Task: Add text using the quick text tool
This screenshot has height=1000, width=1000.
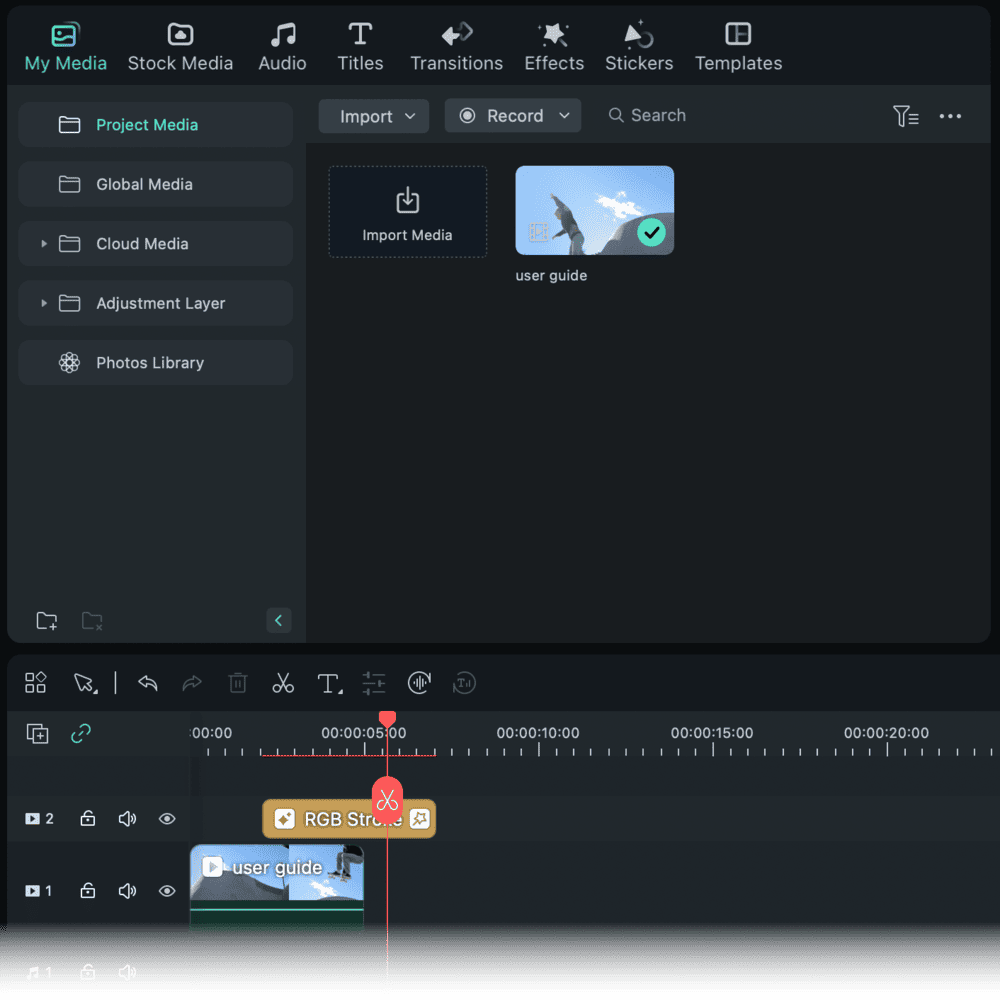Action: (329, 683)
